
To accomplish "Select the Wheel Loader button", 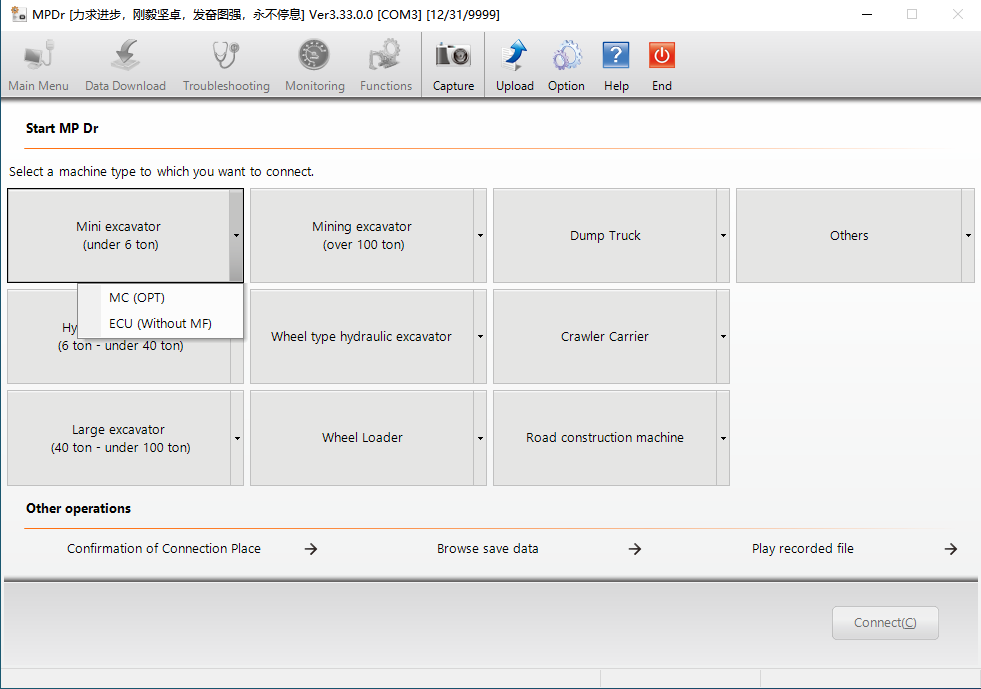I will coord(362,438).
